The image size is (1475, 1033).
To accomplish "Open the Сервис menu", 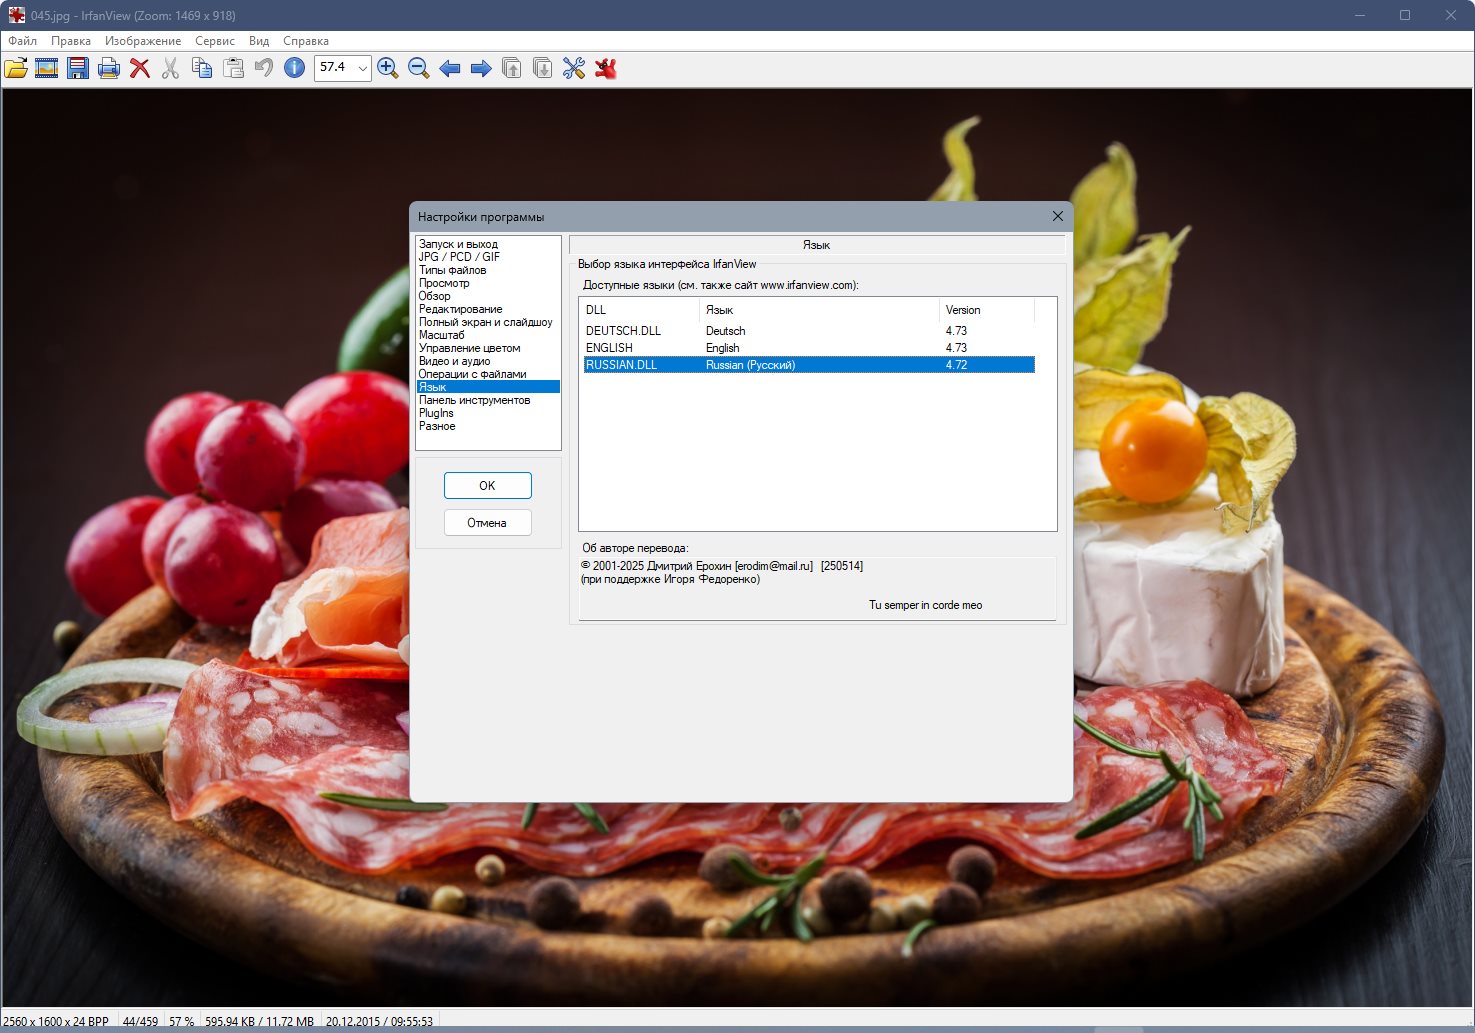I will click(215, 41).
